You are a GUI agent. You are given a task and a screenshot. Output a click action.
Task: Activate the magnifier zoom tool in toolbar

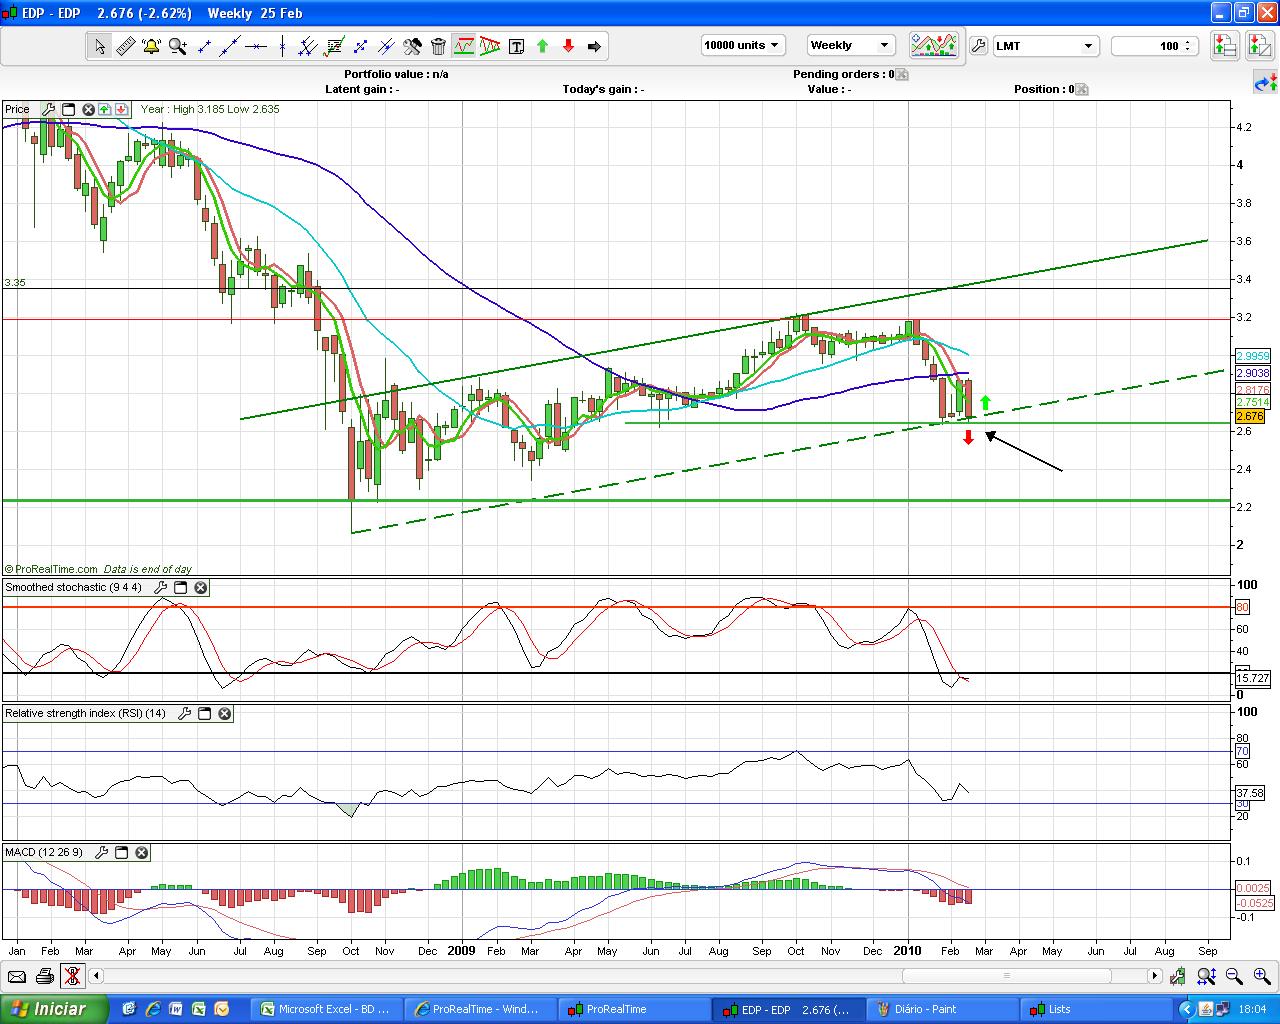click(177, 46)
